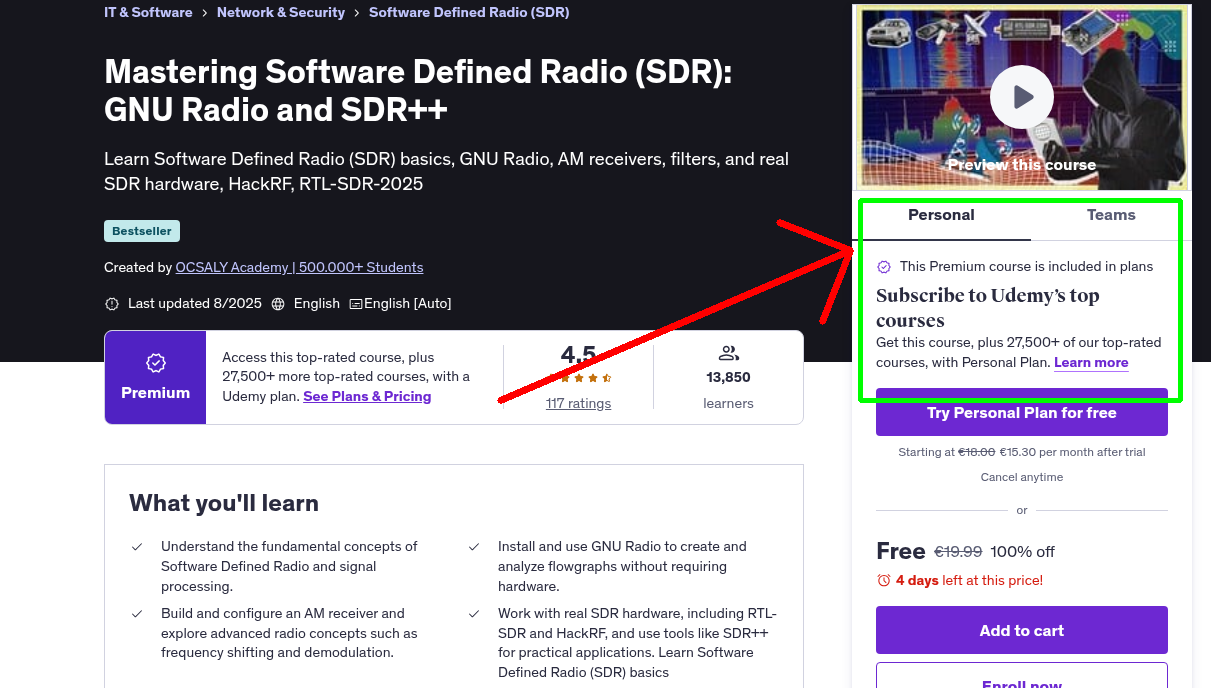The height and width of the screenshot is (688, 1211).
Task: Click the 'Subscribe to Udemy's top courses' heading
Action: [988, 307]
